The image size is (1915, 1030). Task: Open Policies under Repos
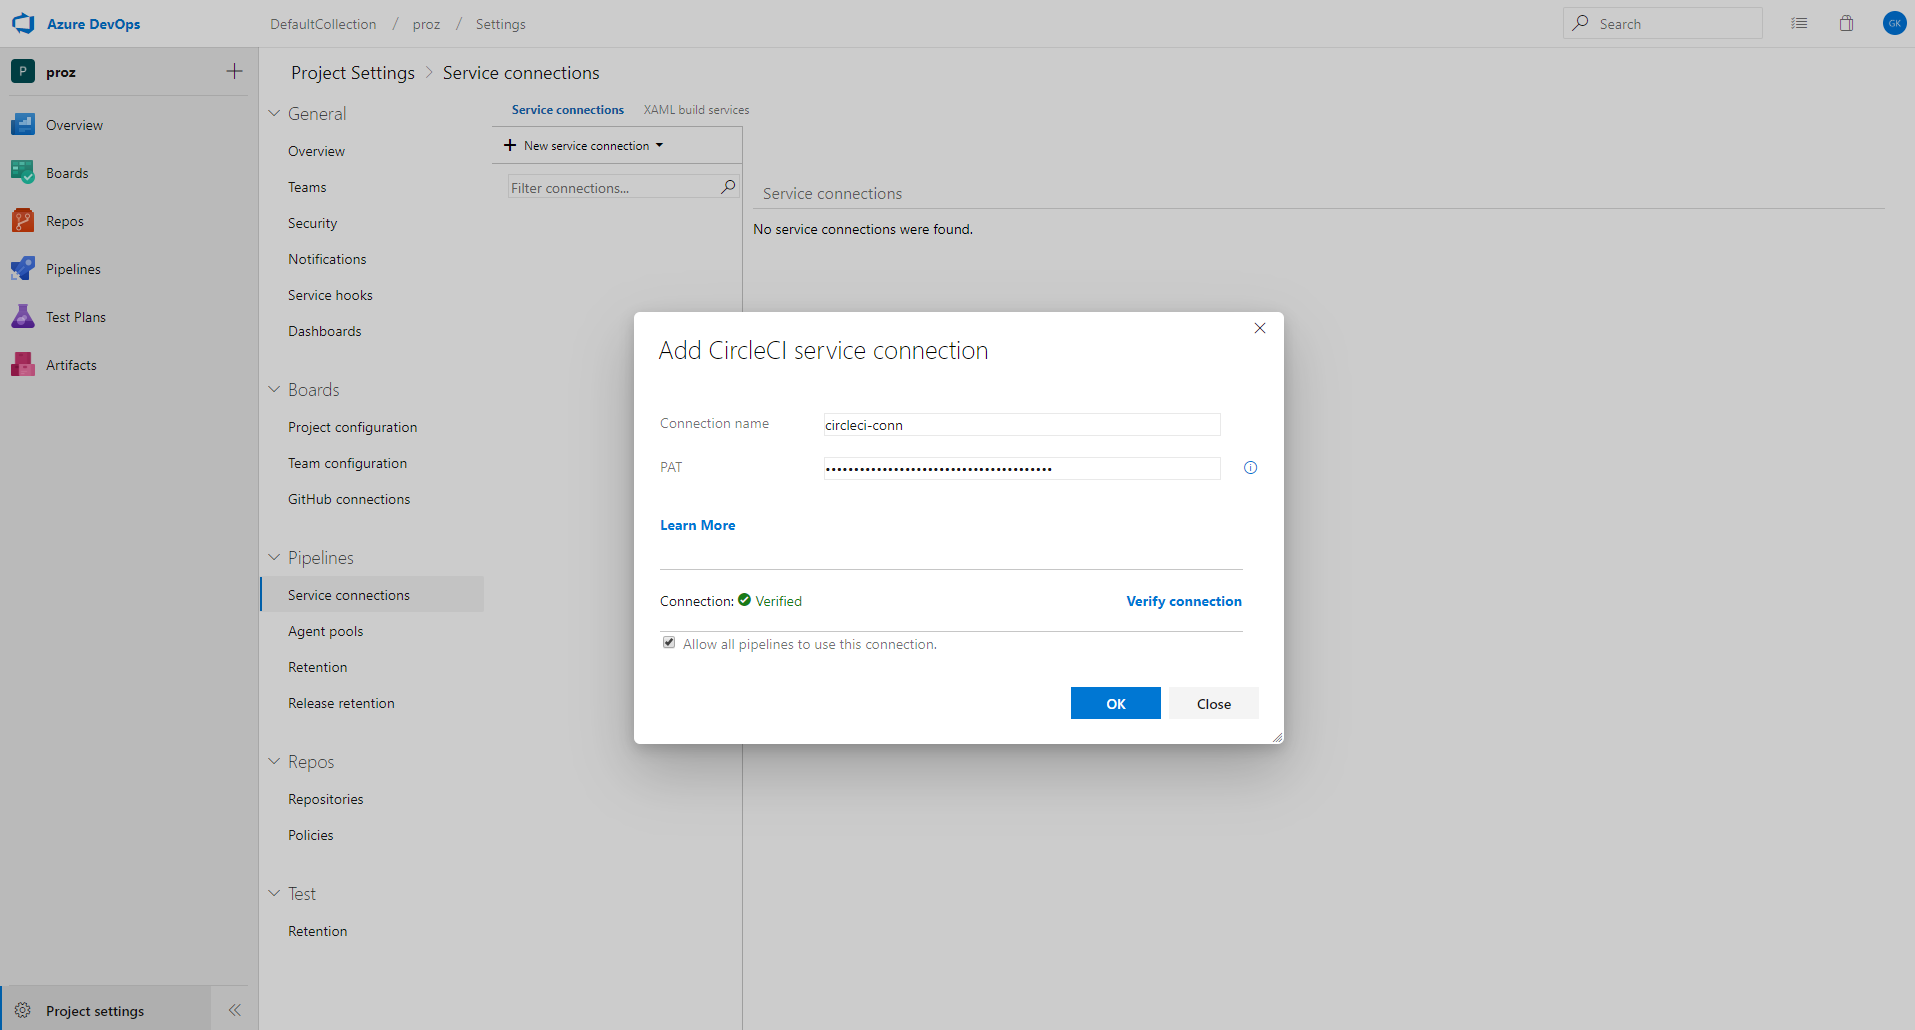tap(310, 835)
